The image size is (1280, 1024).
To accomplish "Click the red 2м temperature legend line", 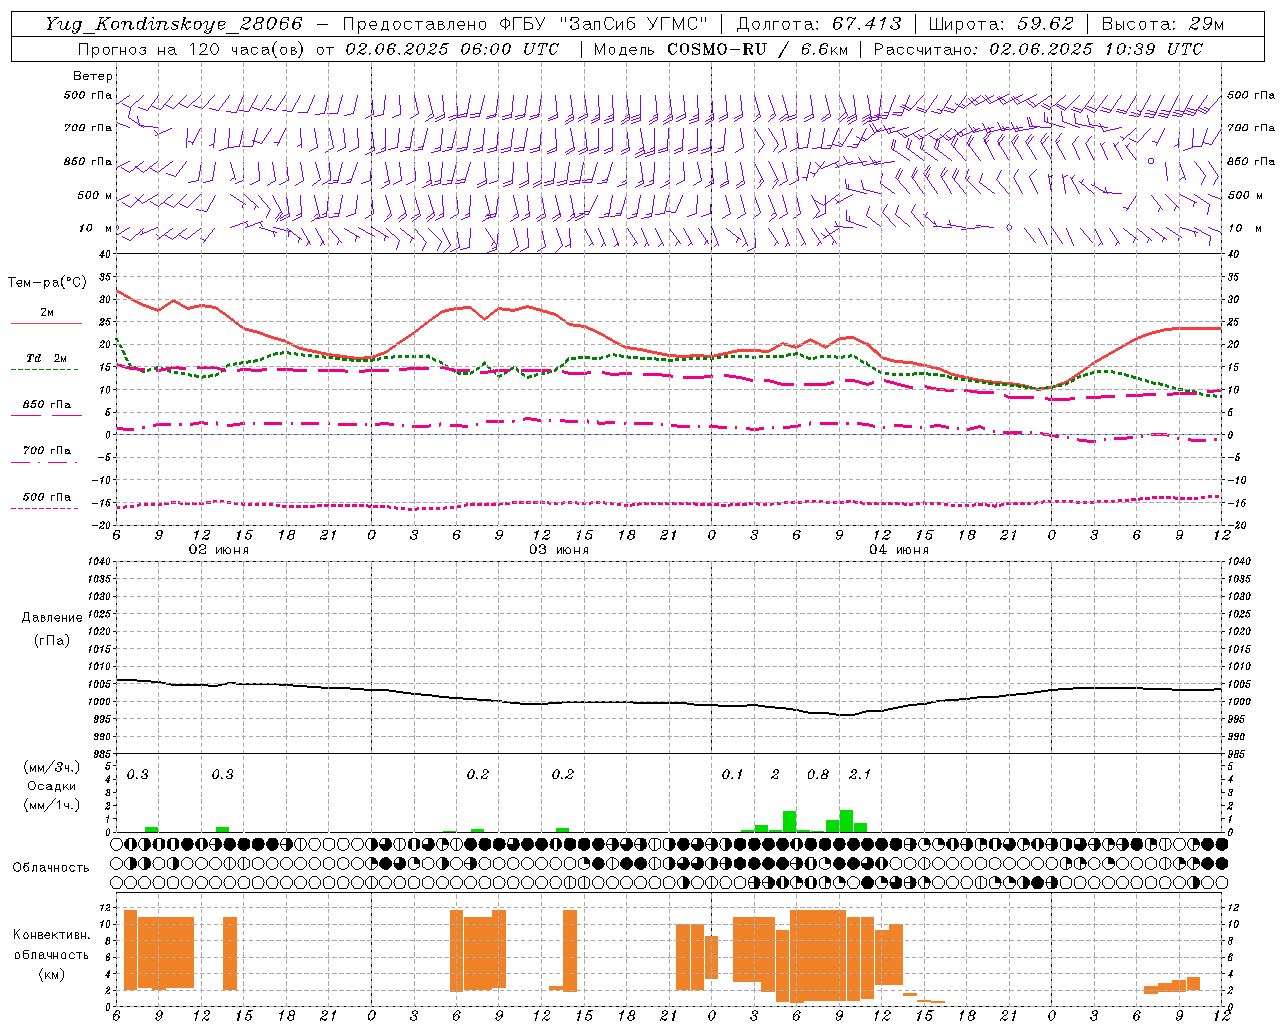I will tap(46, 323).
